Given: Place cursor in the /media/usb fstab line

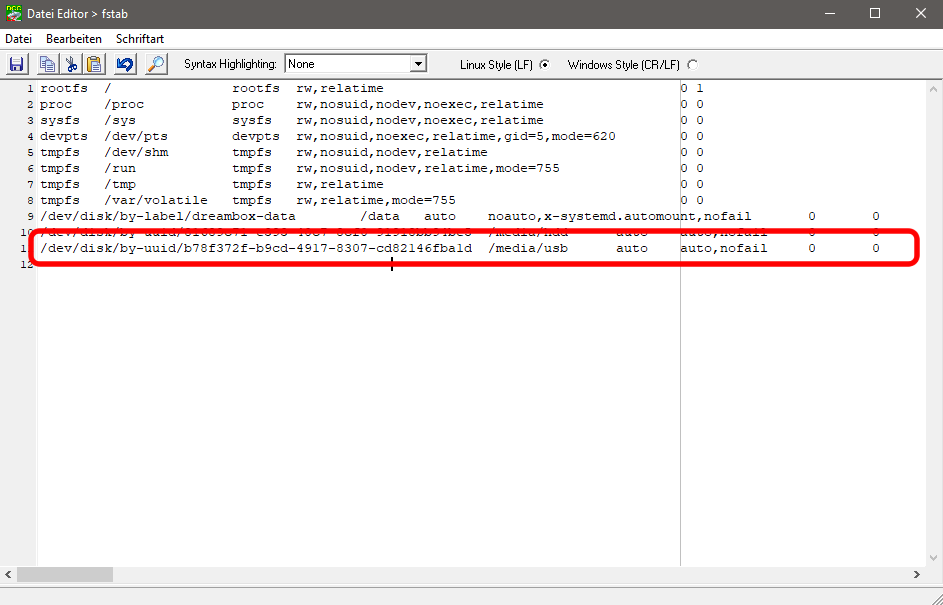Looking at the screenshot, I should pos(300,248).
